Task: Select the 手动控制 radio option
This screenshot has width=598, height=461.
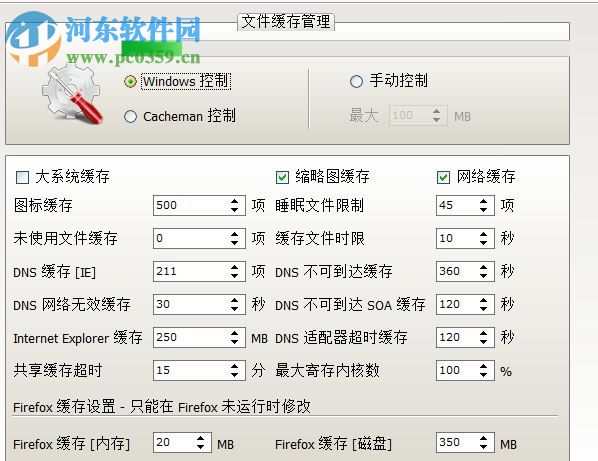Action: click(356, 81)
